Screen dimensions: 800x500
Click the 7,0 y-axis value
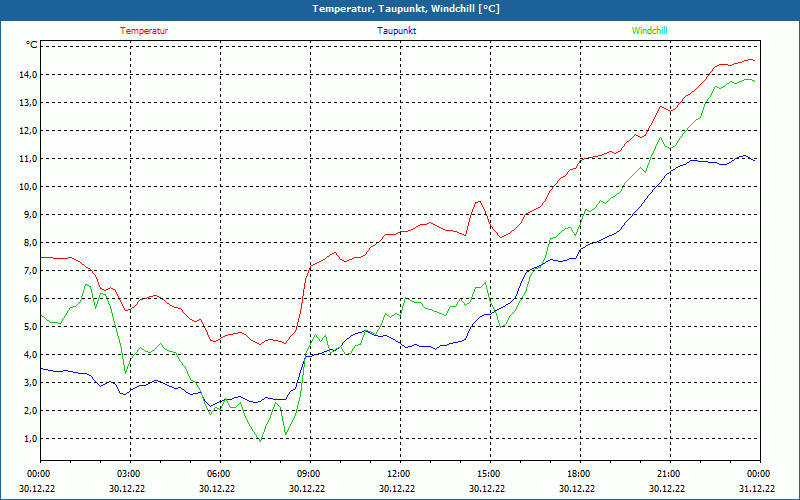[31, 270]
